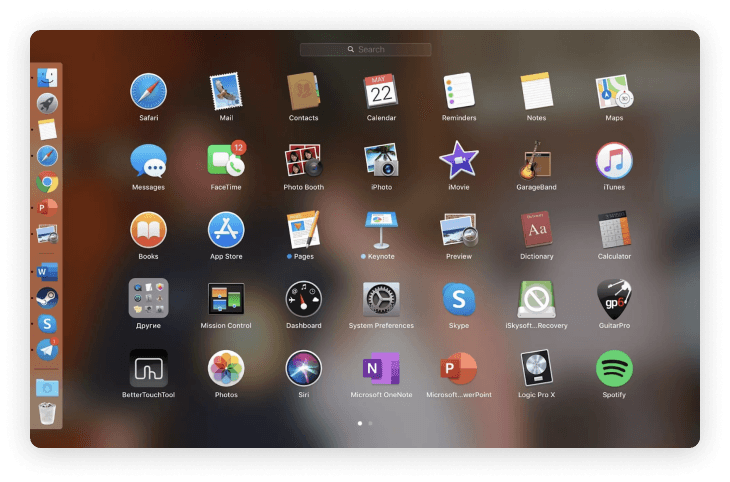Open iPhoto
This screenshot has height=482, width=730.
(x=381, y=161)
